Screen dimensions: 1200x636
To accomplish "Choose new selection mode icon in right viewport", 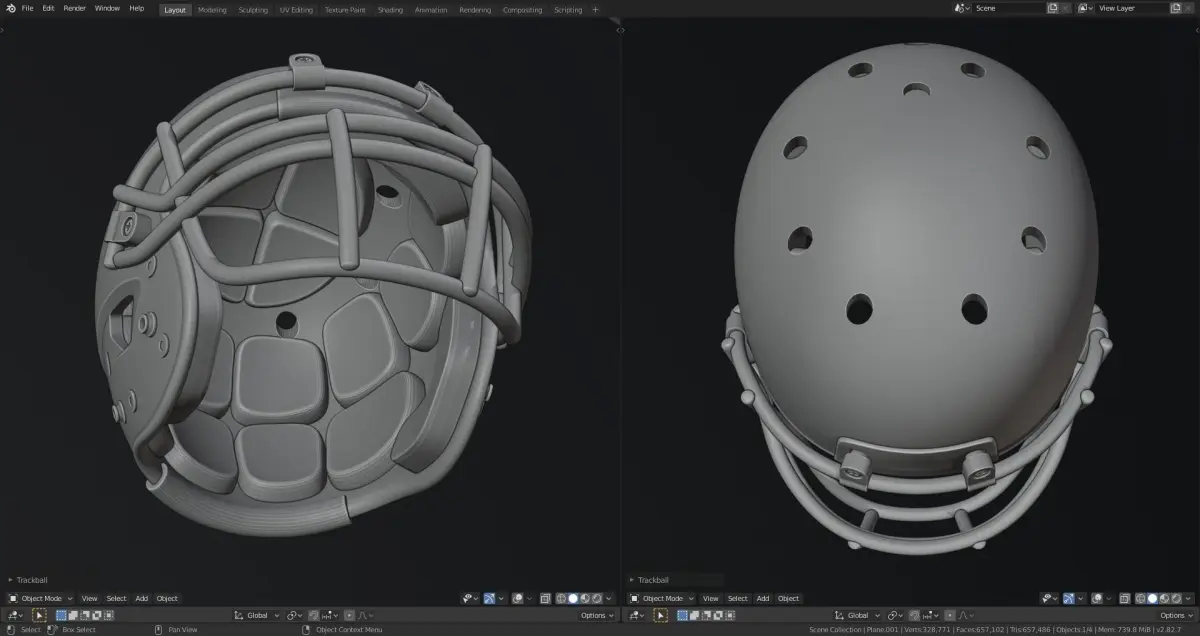I will [x=682, y=615].
